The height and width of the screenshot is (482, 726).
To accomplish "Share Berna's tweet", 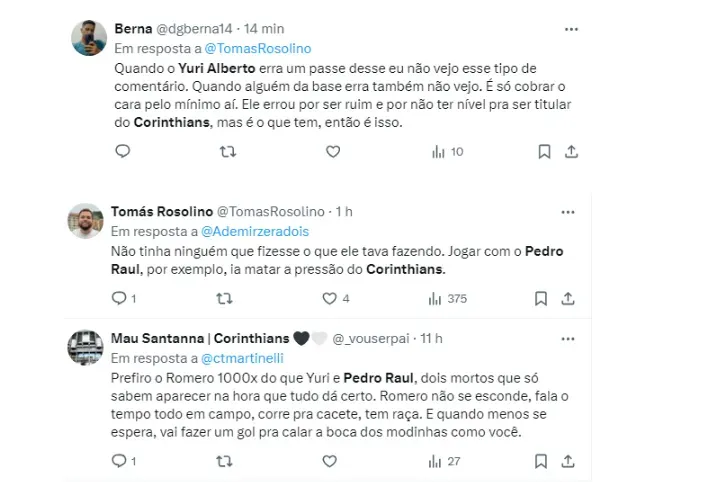I will click(x=570, y=152).
